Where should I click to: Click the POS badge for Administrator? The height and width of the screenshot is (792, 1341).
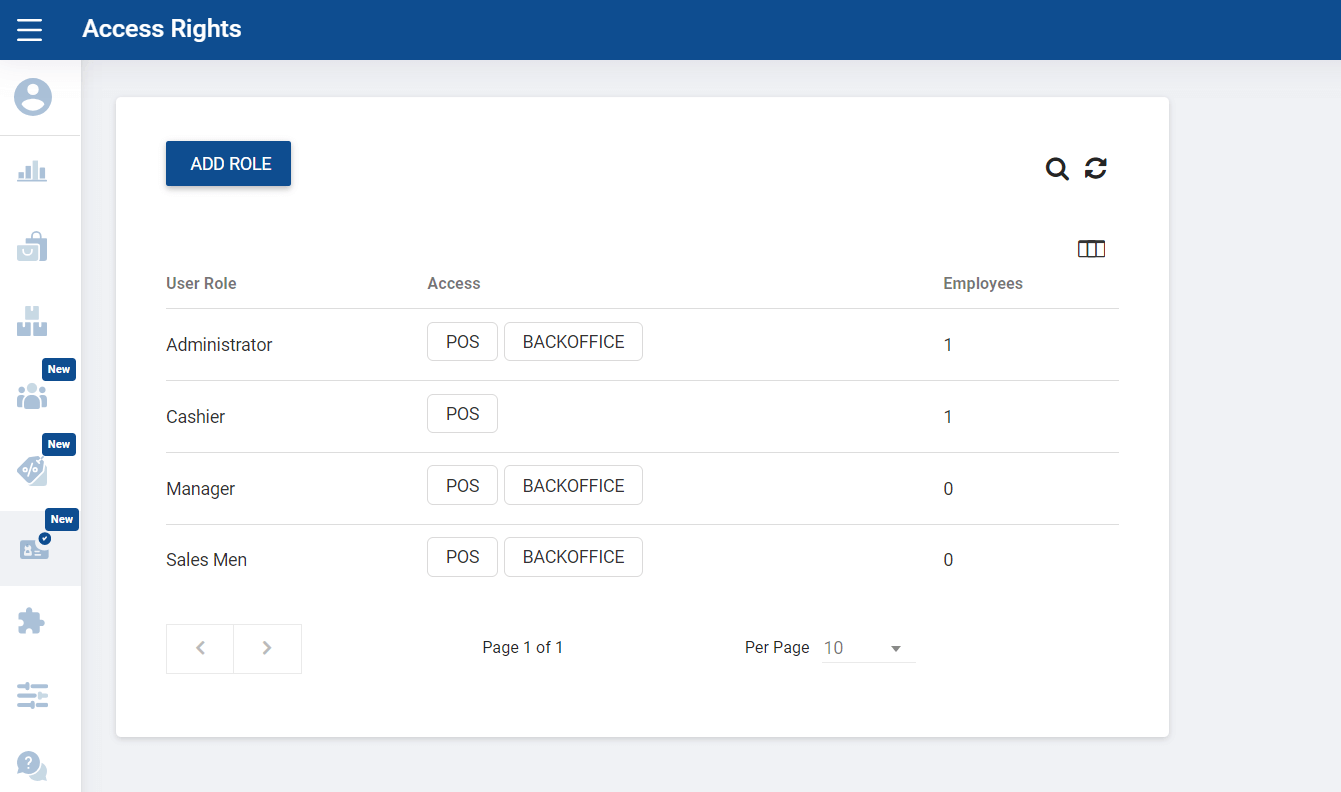click(462, 342)
